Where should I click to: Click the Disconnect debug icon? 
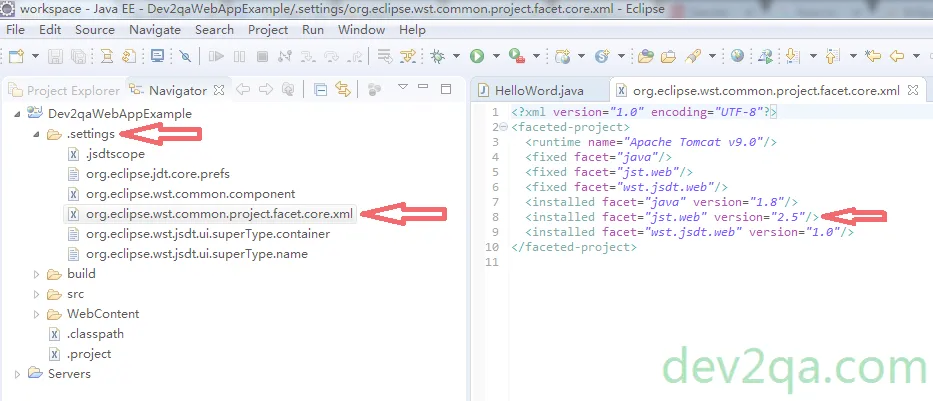(285, 57)
